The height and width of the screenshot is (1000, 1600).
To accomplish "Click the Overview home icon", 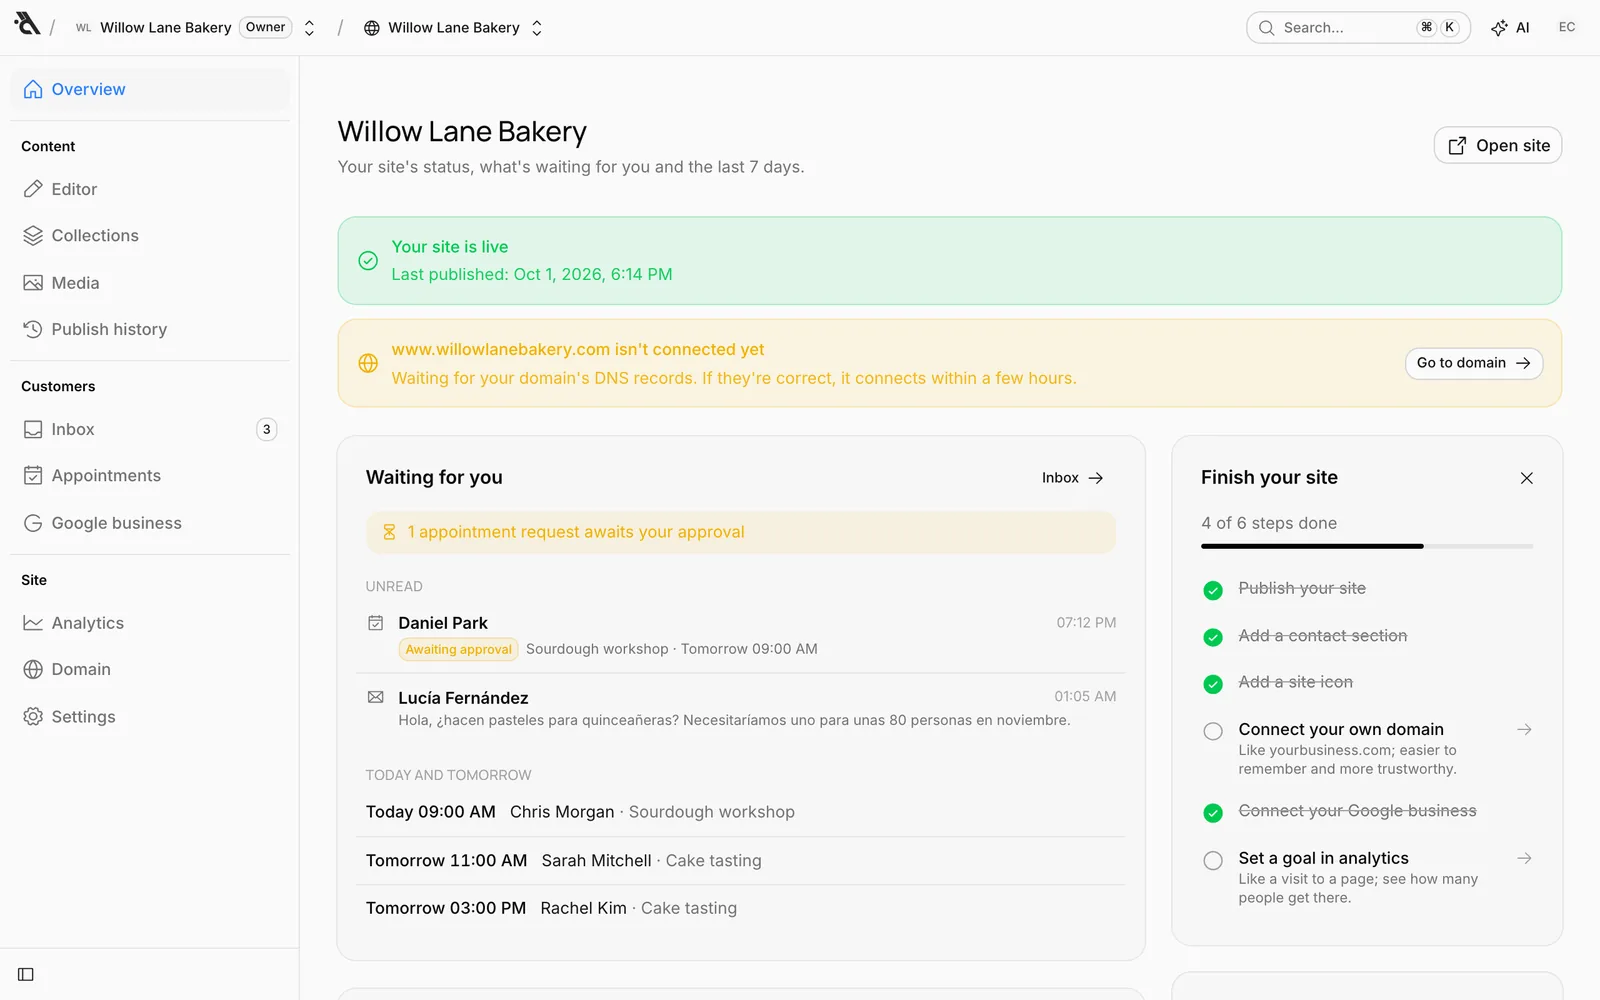I will (33, 89).
